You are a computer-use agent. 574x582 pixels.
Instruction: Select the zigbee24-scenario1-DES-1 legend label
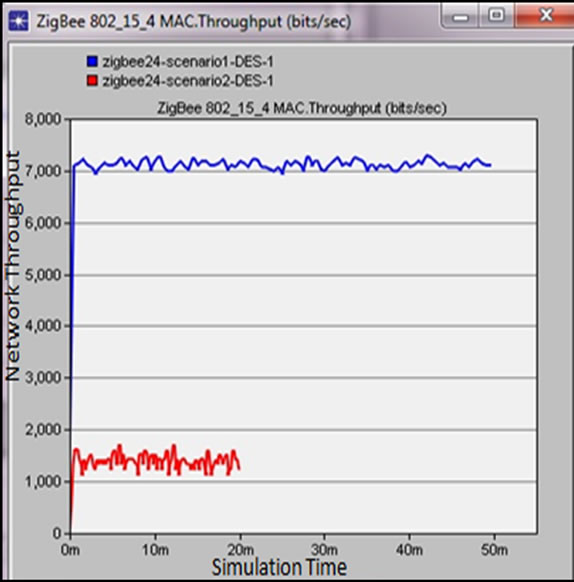[x=188, y=62]
